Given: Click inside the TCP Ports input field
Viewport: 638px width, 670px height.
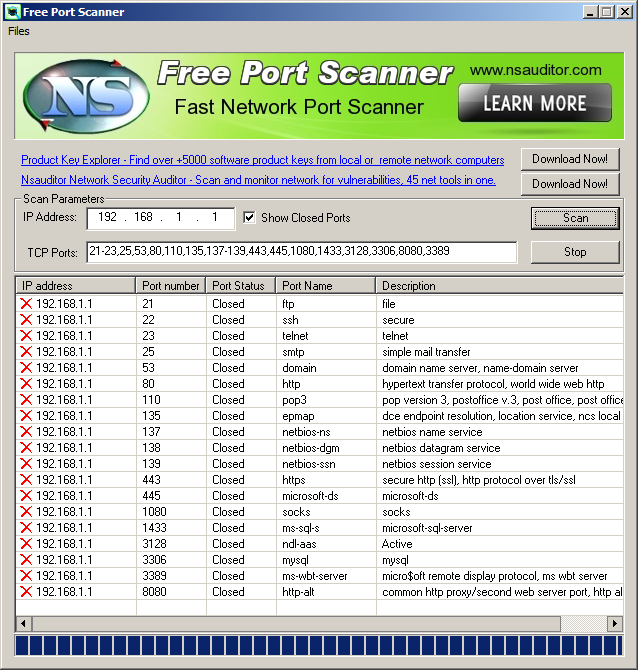Looking at the screenshot, I should (301, 252).
